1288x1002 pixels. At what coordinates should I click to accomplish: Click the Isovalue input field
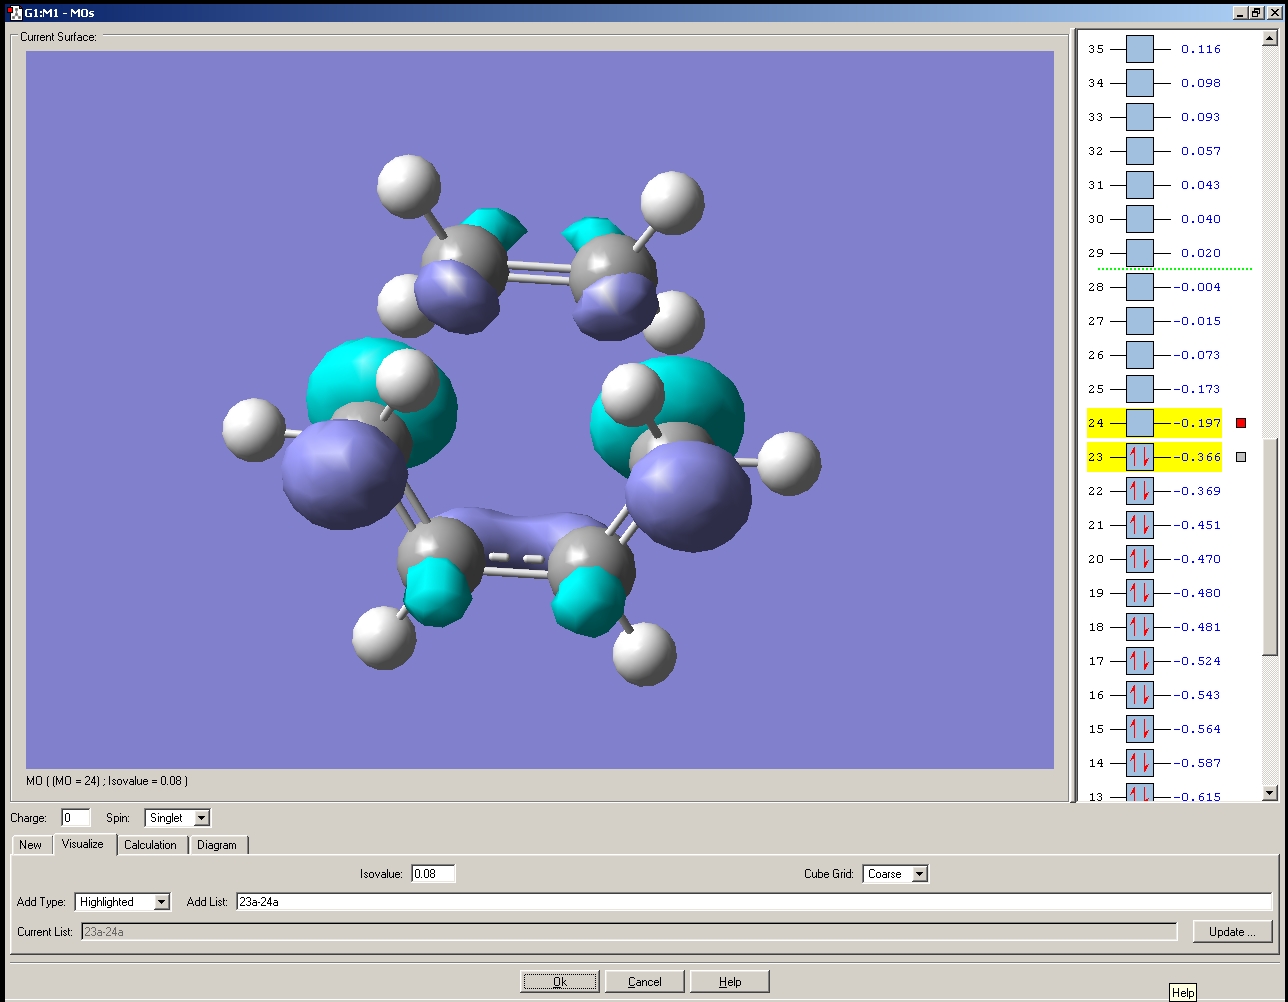point(432,874)
